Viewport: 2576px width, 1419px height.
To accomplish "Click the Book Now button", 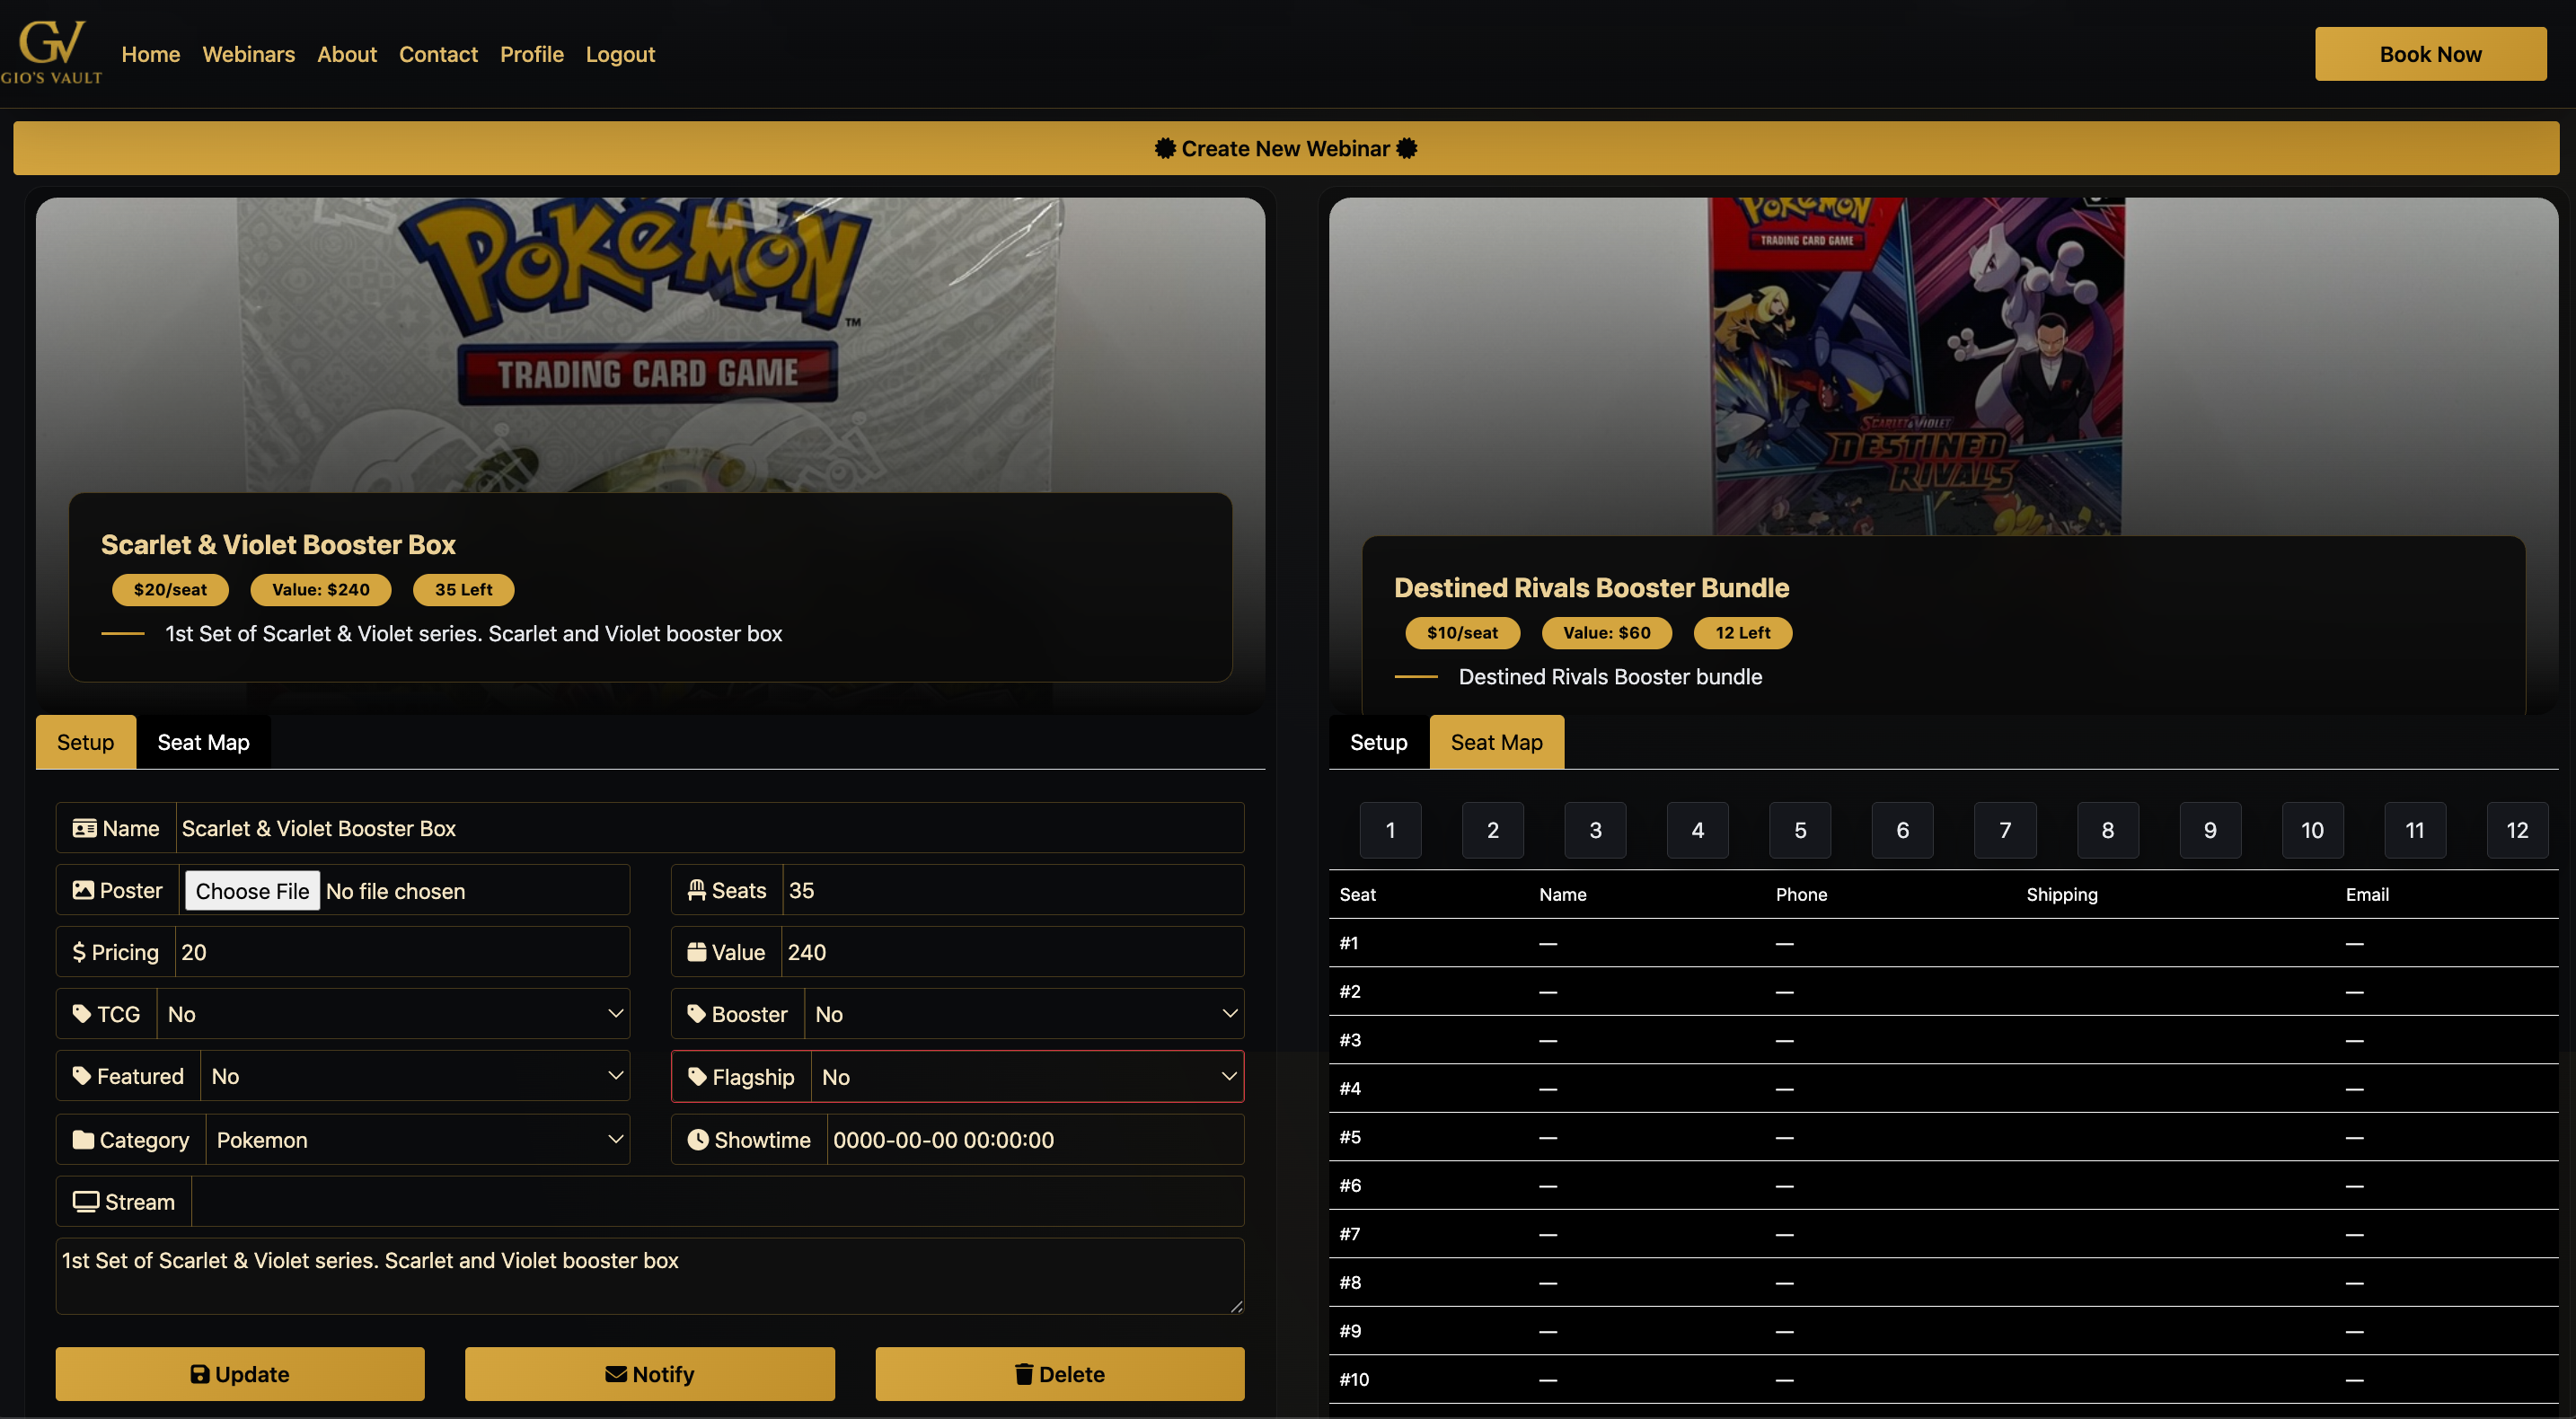I will [x=2429, y=54].
